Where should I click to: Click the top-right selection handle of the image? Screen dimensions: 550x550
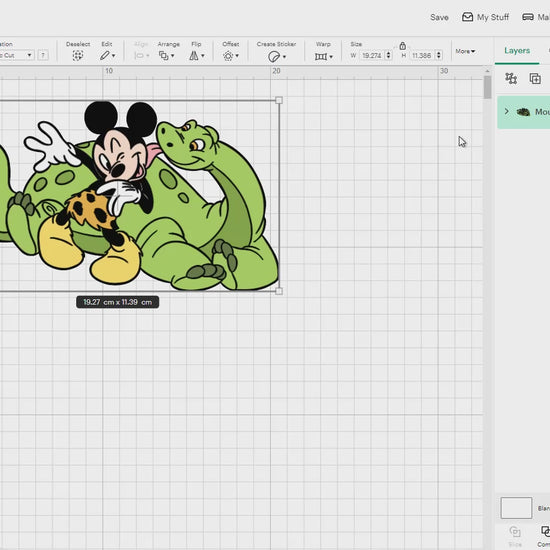pyautogui.click(x=279, y=100)
